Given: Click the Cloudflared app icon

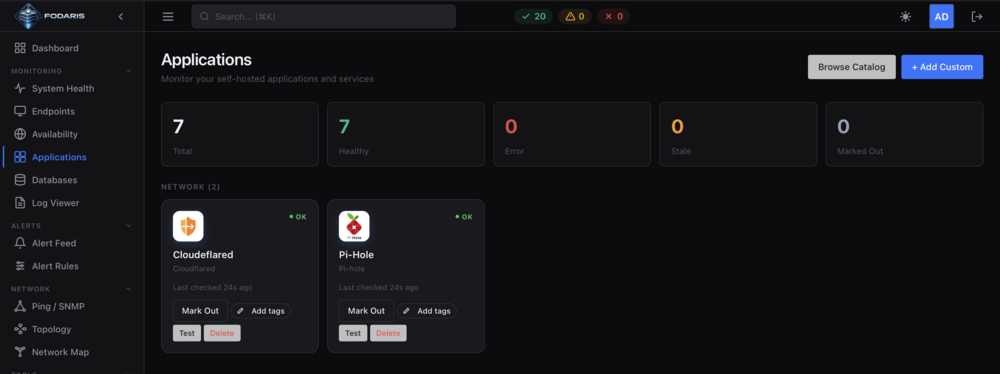Looking at the screenshot, I should pos(188,226).
